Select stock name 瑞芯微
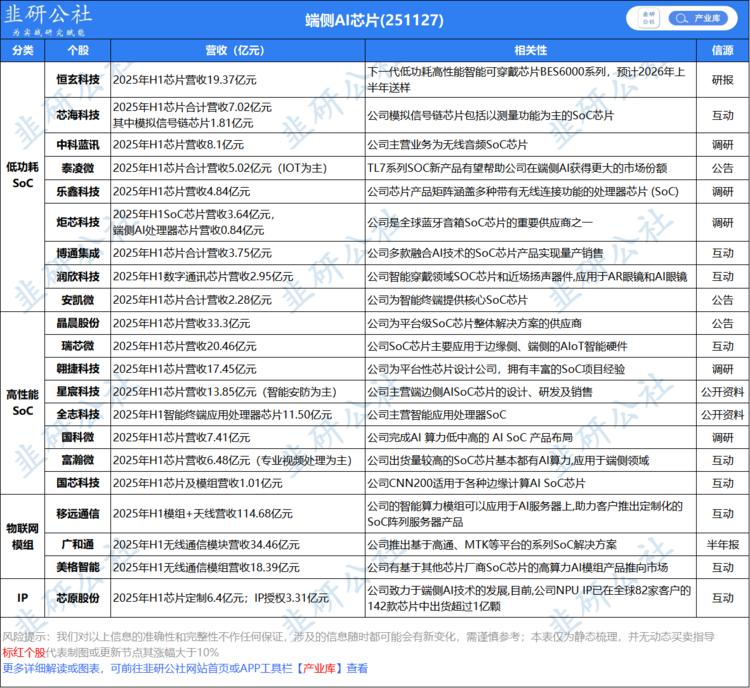This screenshot has height=688, width=750. 78,346
